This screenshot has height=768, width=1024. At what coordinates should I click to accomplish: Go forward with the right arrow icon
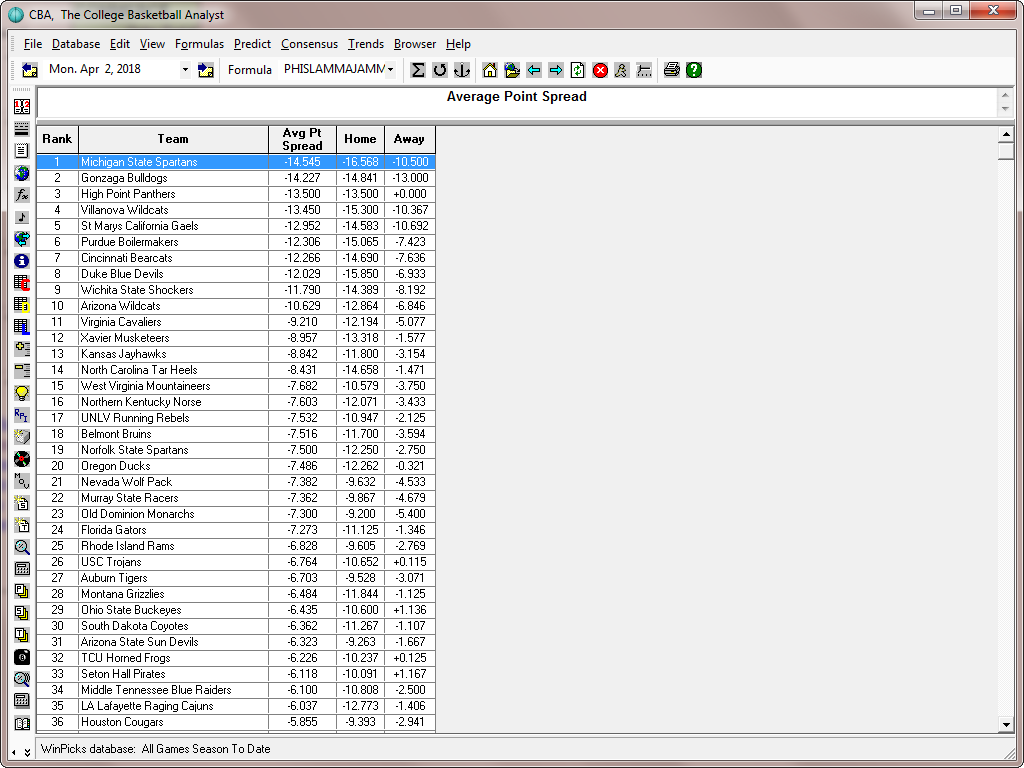(x=556, y=70)
